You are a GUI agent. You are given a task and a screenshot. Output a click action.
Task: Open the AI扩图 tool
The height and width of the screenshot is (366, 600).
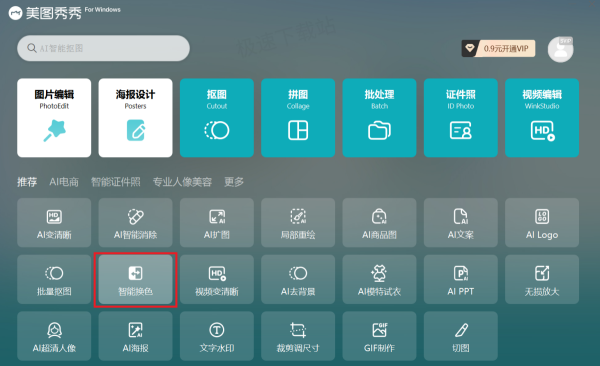coord(217,222)
